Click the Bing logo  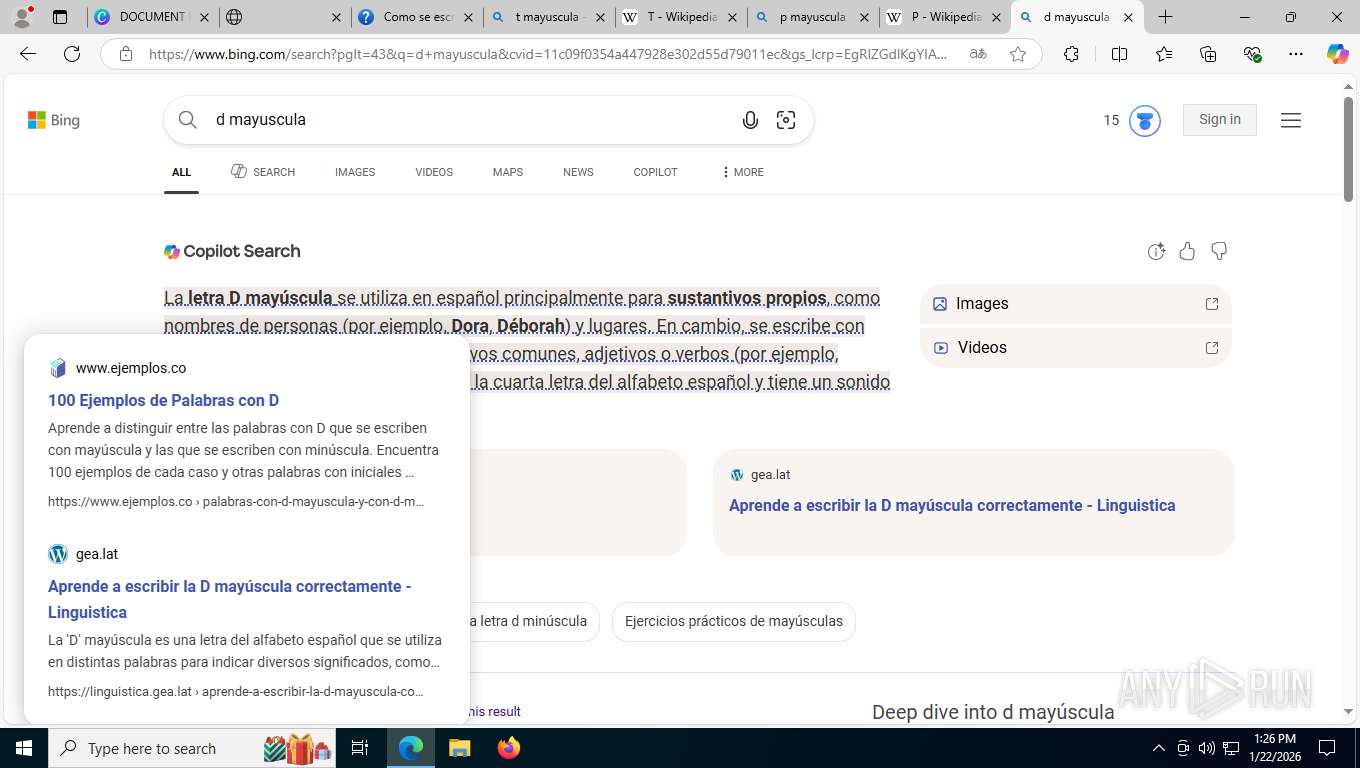coord(54,120)
